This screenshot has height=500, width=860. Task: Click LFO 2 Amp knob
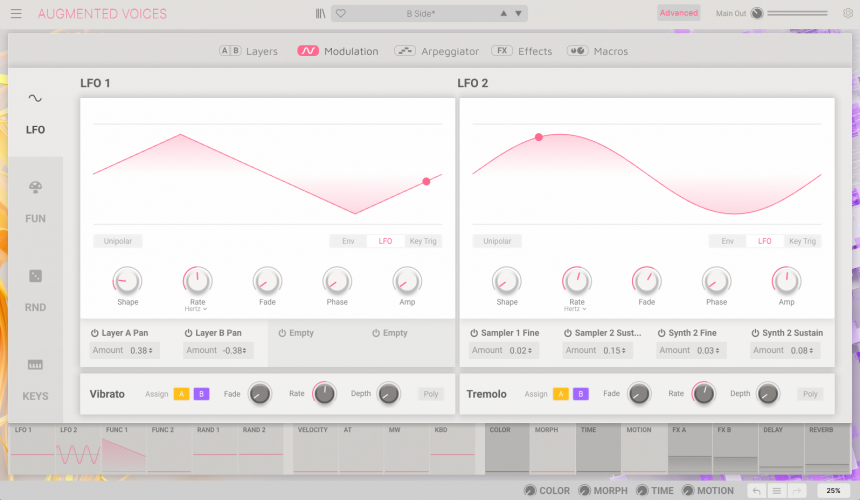[x=787, y=281]
